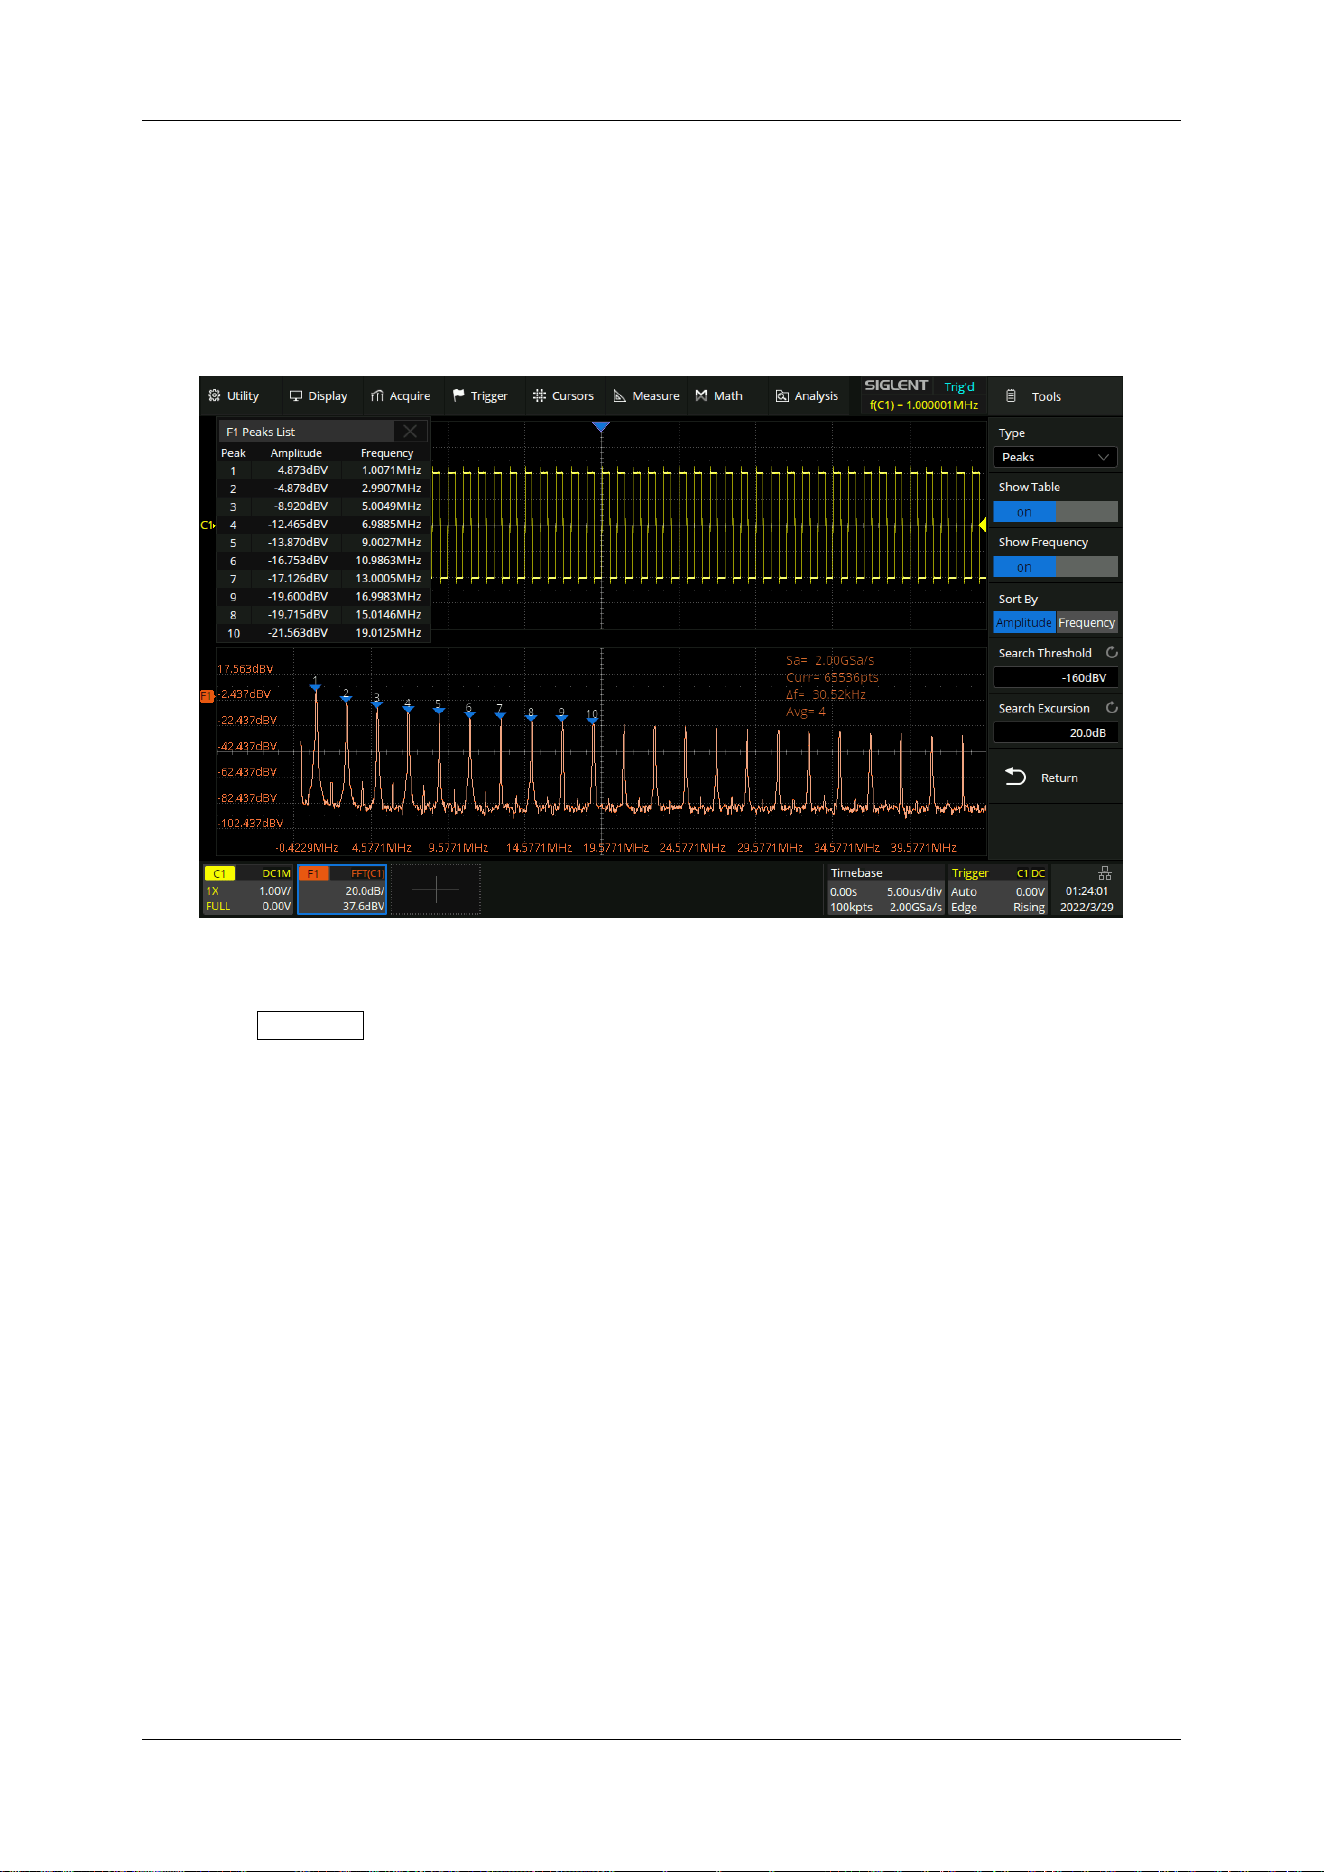Click the Return button
This screenshot has width=1324, height=1872.
tap(1055, 777)
